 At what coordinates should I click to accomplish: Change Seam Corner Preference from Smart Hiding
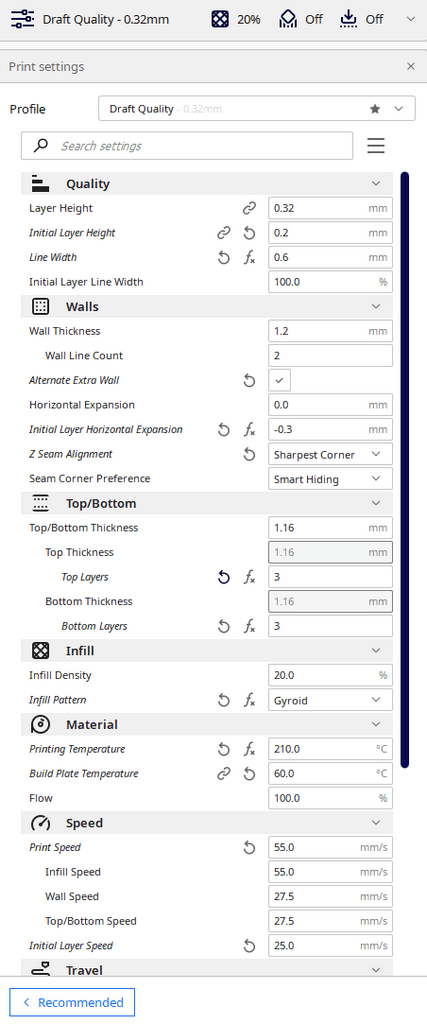(330, 479)
